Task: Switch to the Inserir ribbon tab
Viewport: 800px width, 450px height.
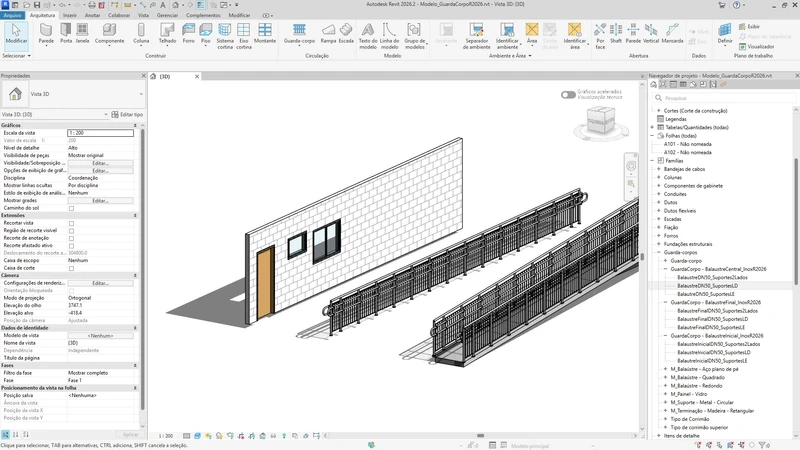Action: [x=70, y=15]
